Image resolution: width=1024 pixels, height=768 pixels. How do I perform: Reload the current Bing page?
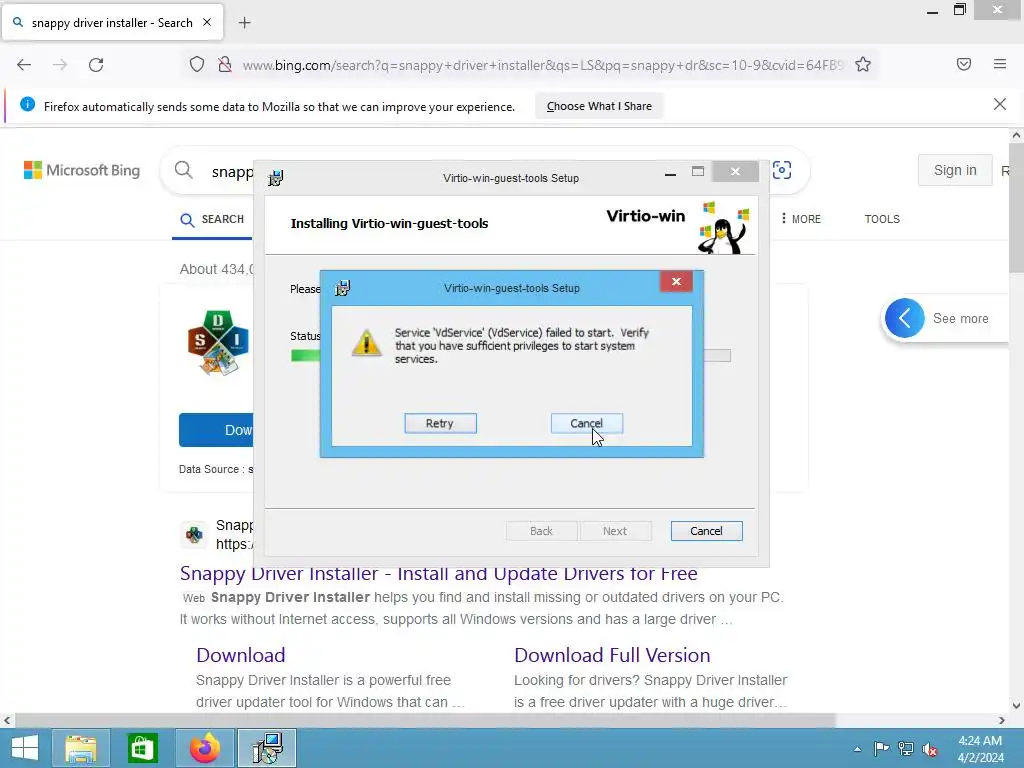point(96,65)
